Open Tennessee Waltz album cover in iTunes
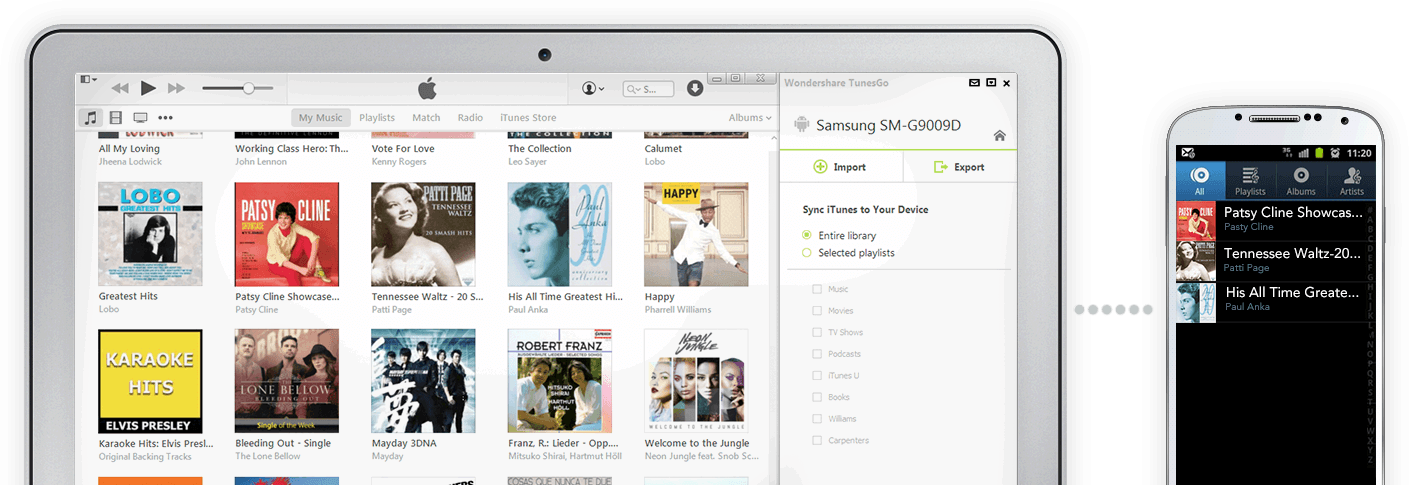Screen dimensions: 1409x485 click(x=423, y=234)
